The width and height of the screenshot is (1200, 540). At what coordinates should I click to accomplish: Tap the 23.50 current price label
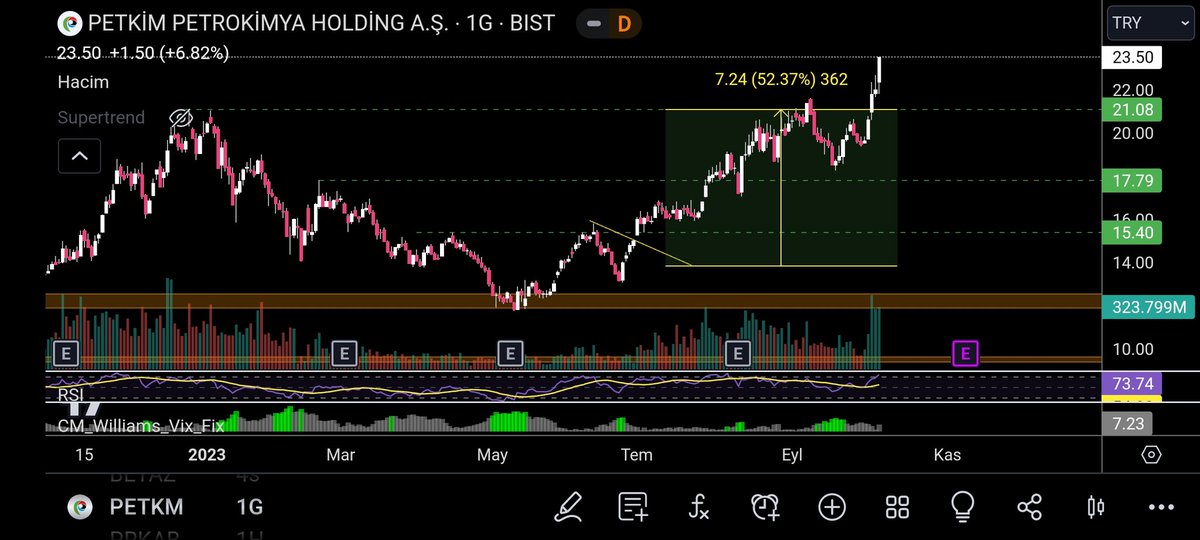[1132, 58]
